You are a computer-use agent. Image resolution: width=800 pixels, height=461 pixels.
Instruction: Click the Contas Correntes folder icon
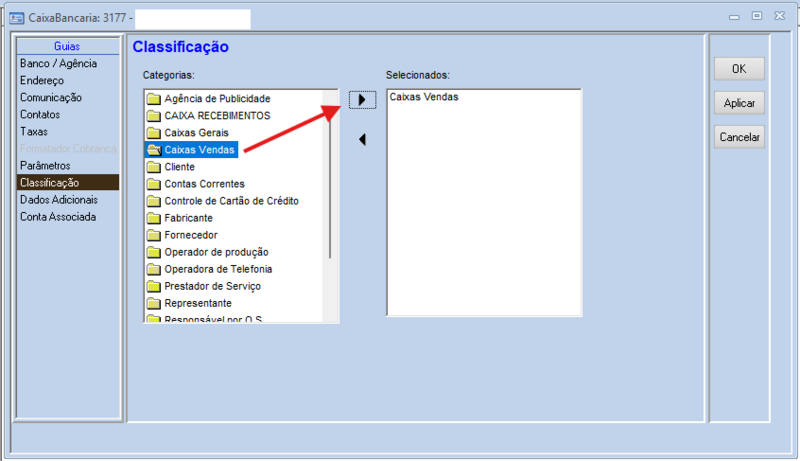coord(154,184)
